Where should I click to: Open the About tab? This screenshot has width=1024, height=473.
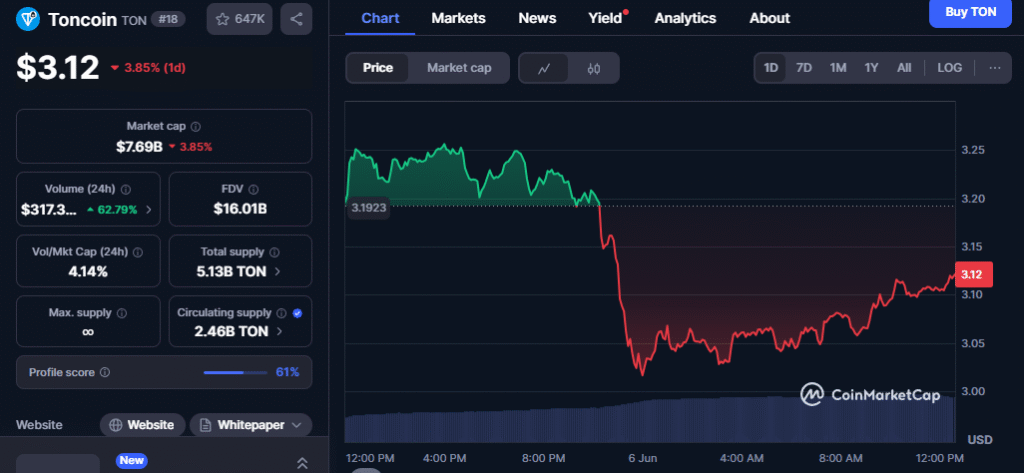click(769, 18)
